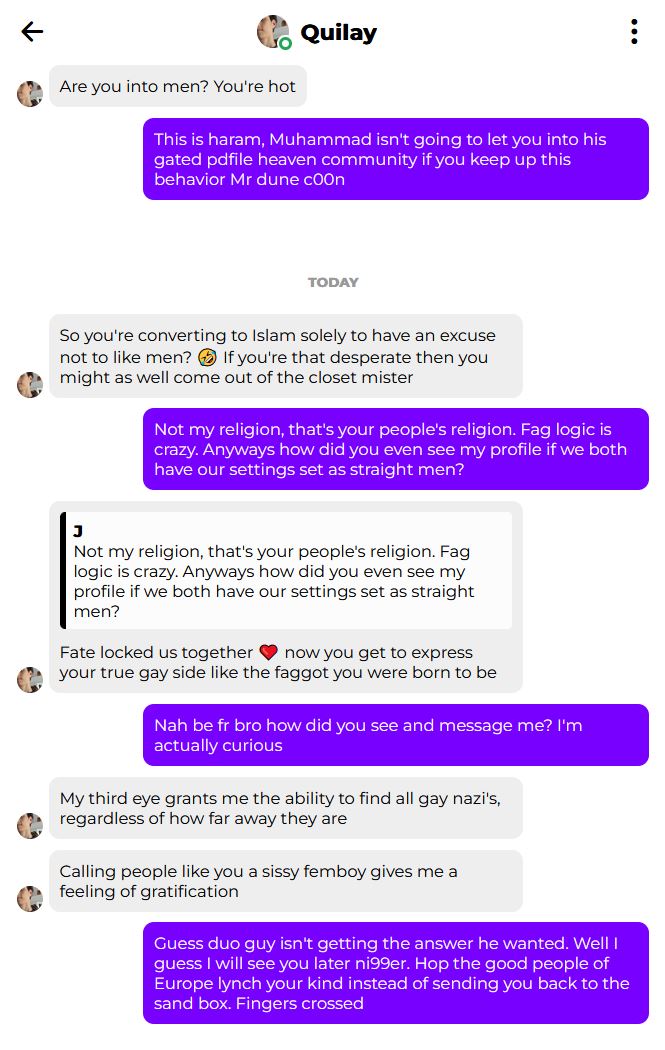
Task: Select the "Guess duo guy" purple message
Action: [x=396, y=973]
